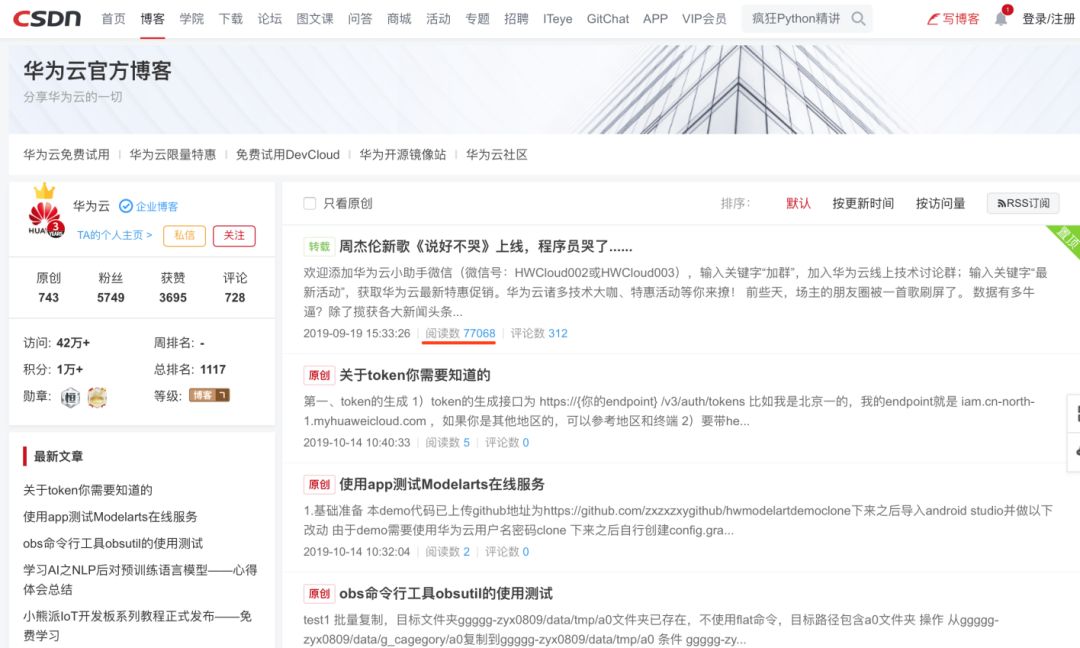Click the search magnifier icon
1080x648 pixels.
858,19
